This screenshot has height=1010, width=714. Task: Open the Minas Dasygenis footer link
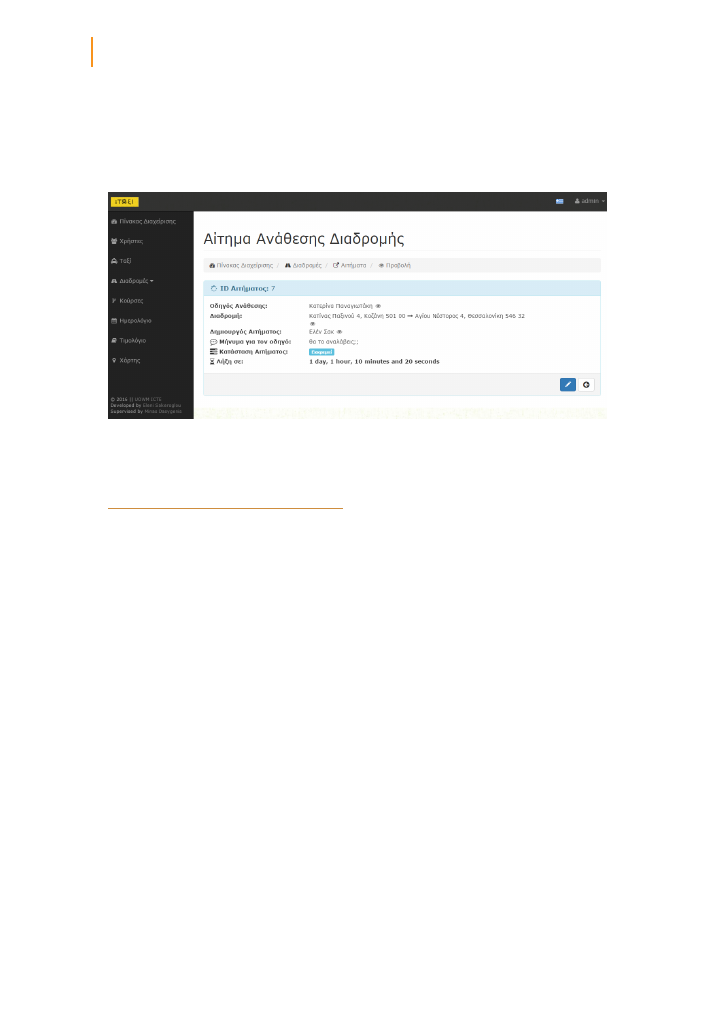click(163, 411)
